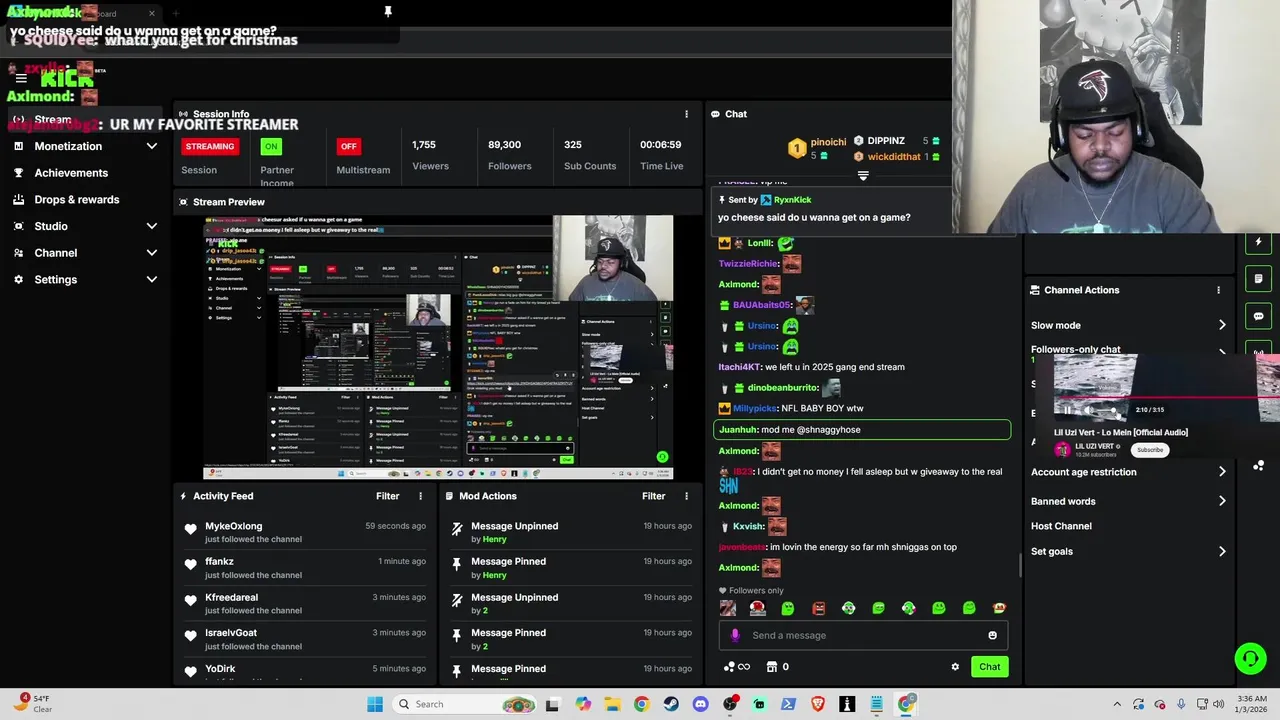Image resolution: width=1280 pixels, height=720 pixels.
Task: Subscribe to LIL UZI VERT channel
Action: pyautogui.click(x=1150, y=450)
